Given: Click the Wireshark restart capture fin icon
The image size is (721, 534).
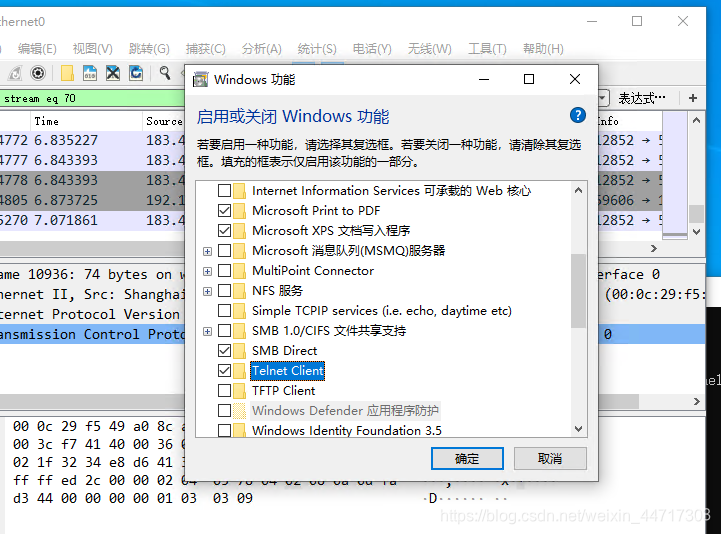Looking at the screenshot, I should pos(16,73).
